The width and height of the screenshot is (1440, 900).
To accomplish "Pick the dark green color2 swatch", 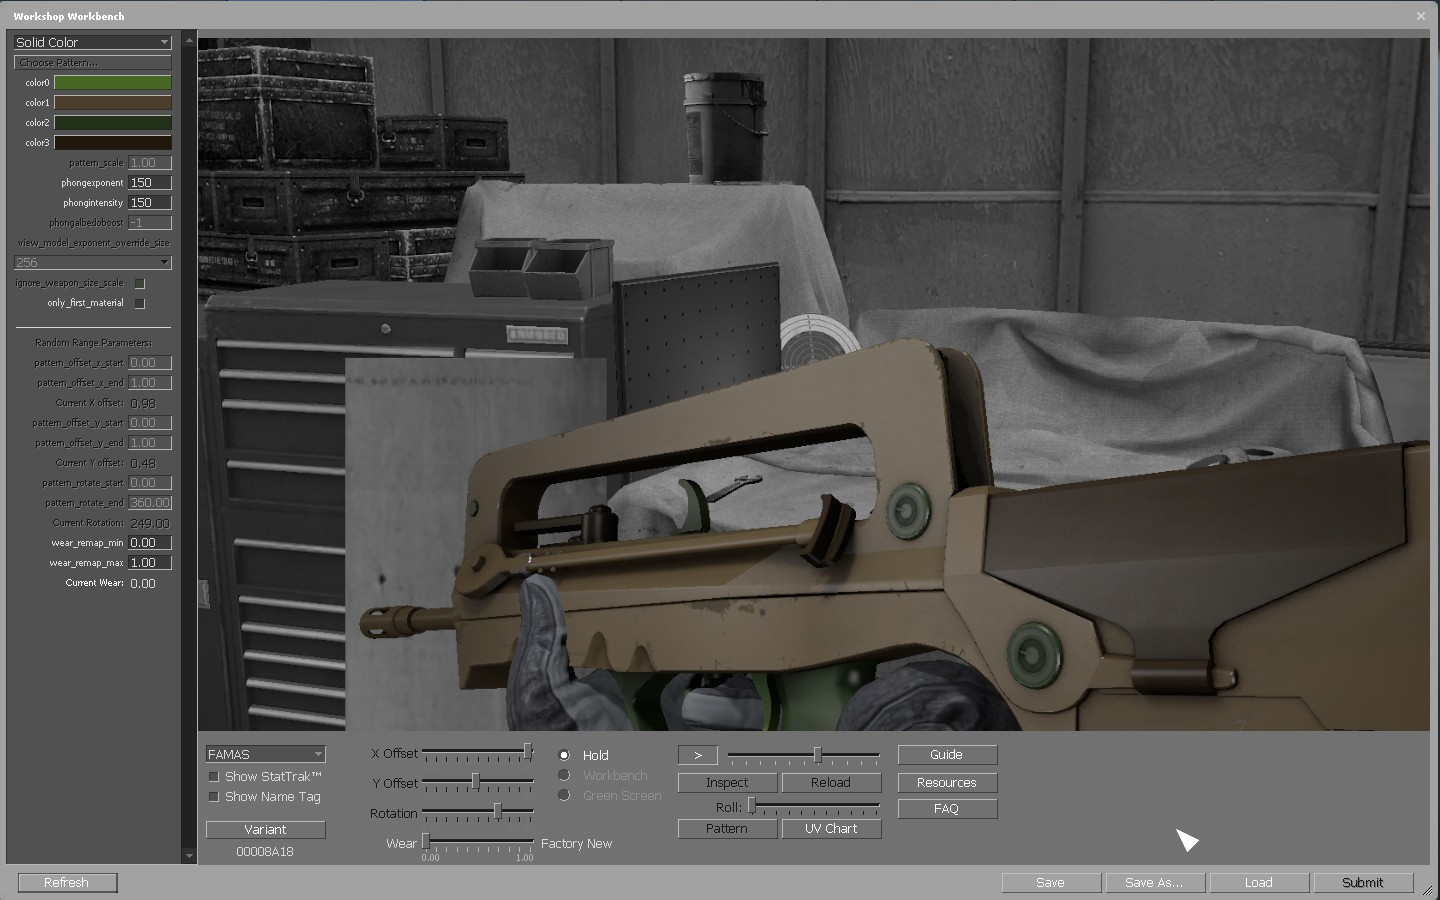I will pos(113,122).
